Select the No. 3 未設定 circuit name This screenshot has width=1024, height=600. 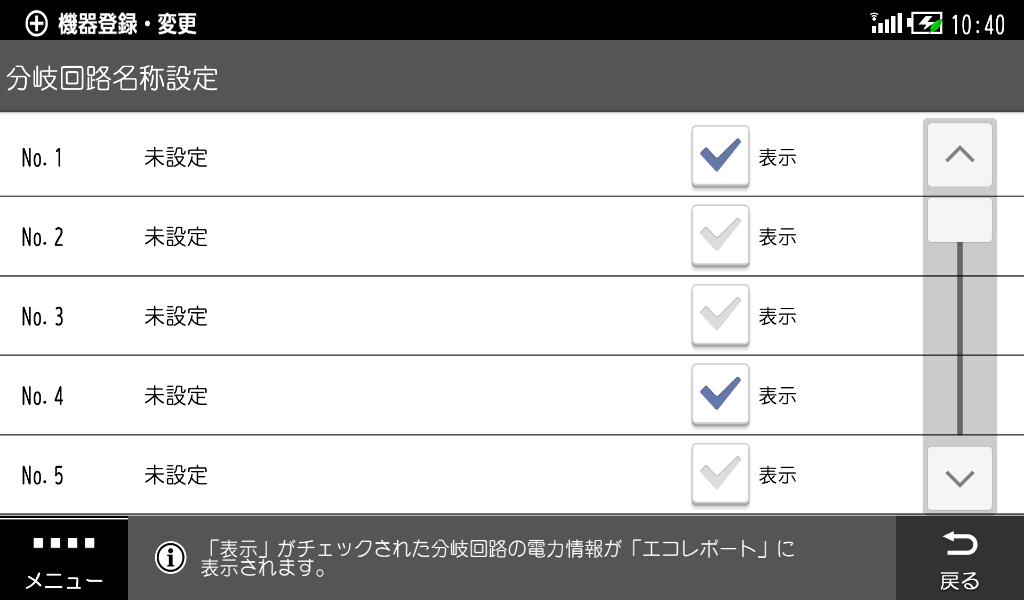point(176,317)
